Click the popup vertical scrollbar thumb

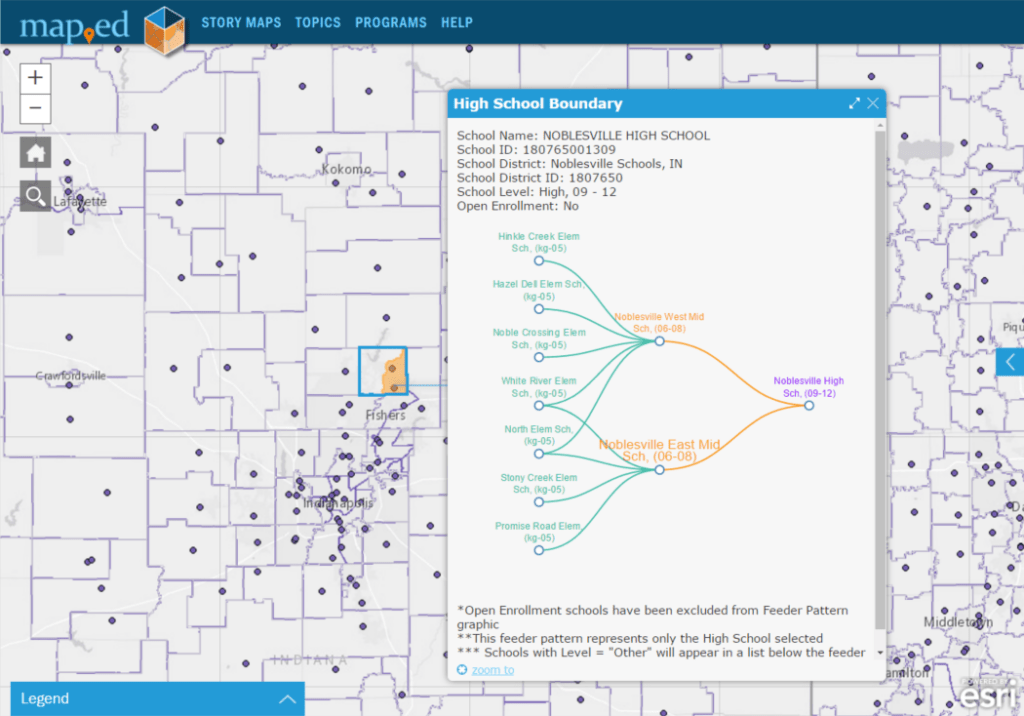(x=880, y=379)
